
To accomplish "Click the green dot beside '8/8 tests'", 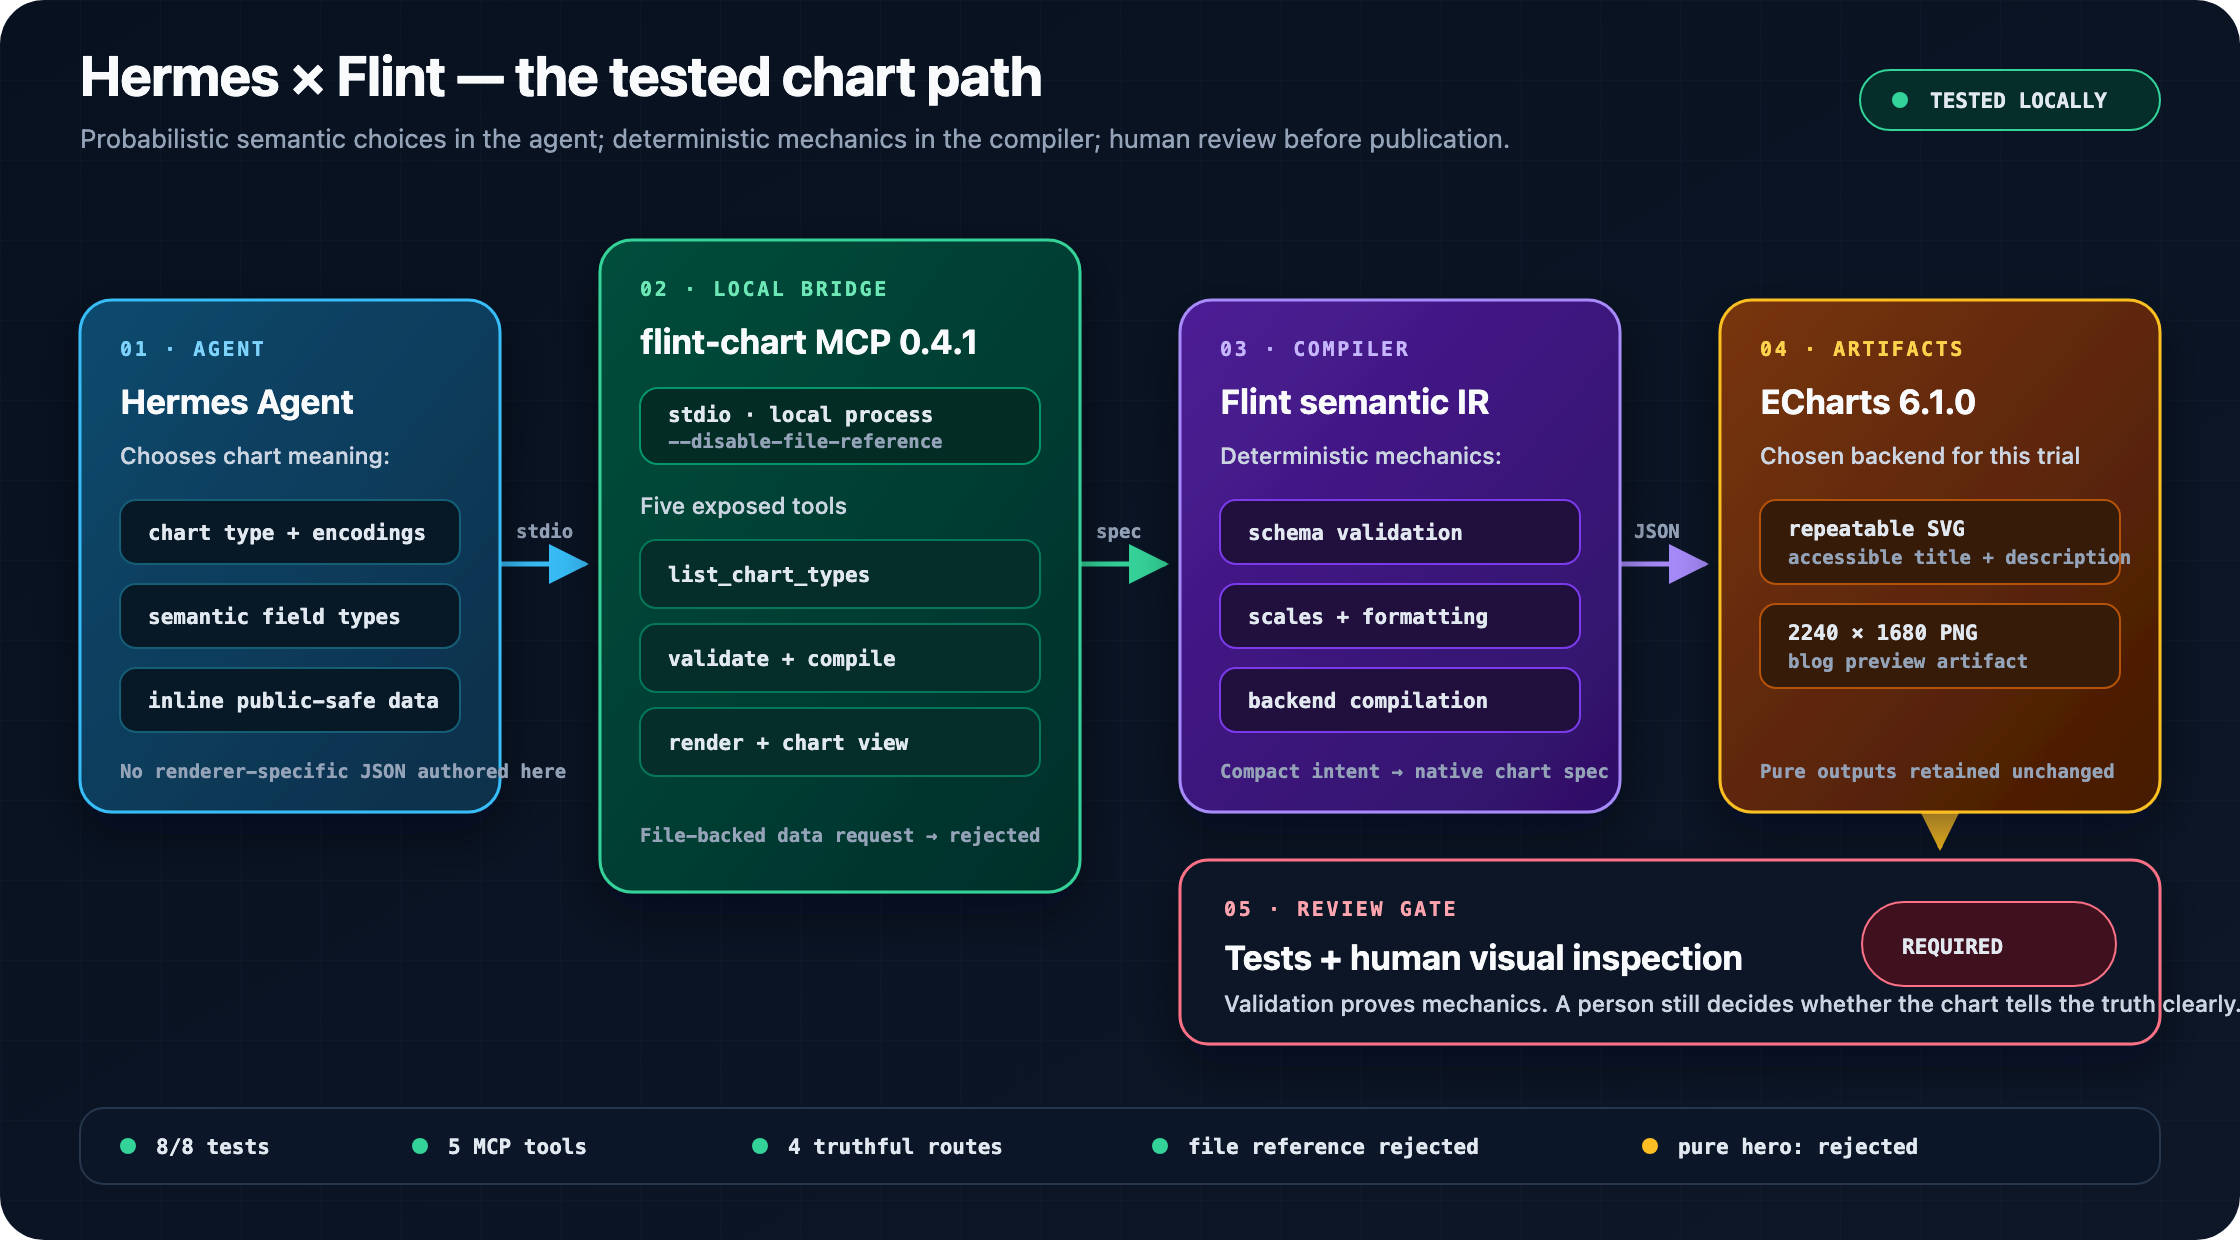I will click(128, 1146).
